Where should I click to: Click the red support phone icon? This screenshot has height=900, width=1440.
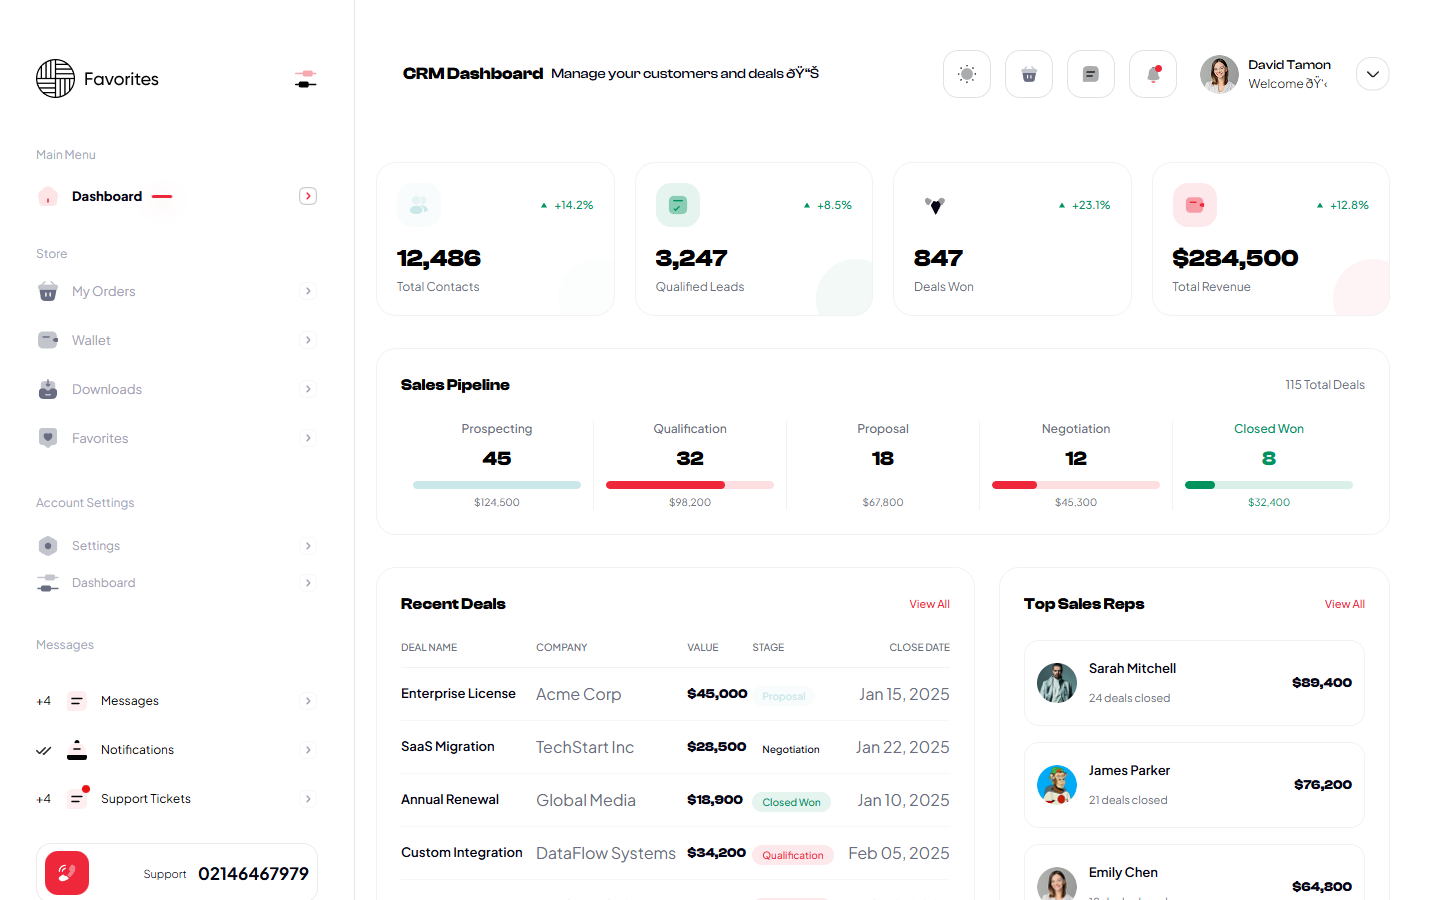tap(67, 873)
